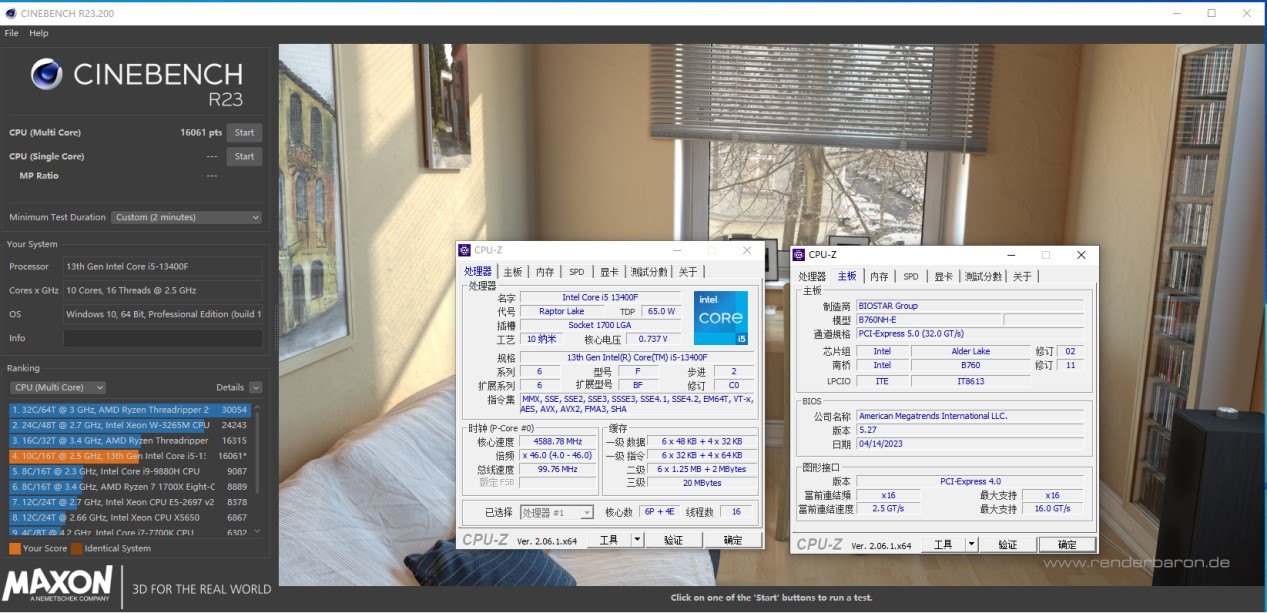Select the Intel Xeon E5-2697 v2 ranking row
This screenshot has width=1267, height=613.
[130, 502]
